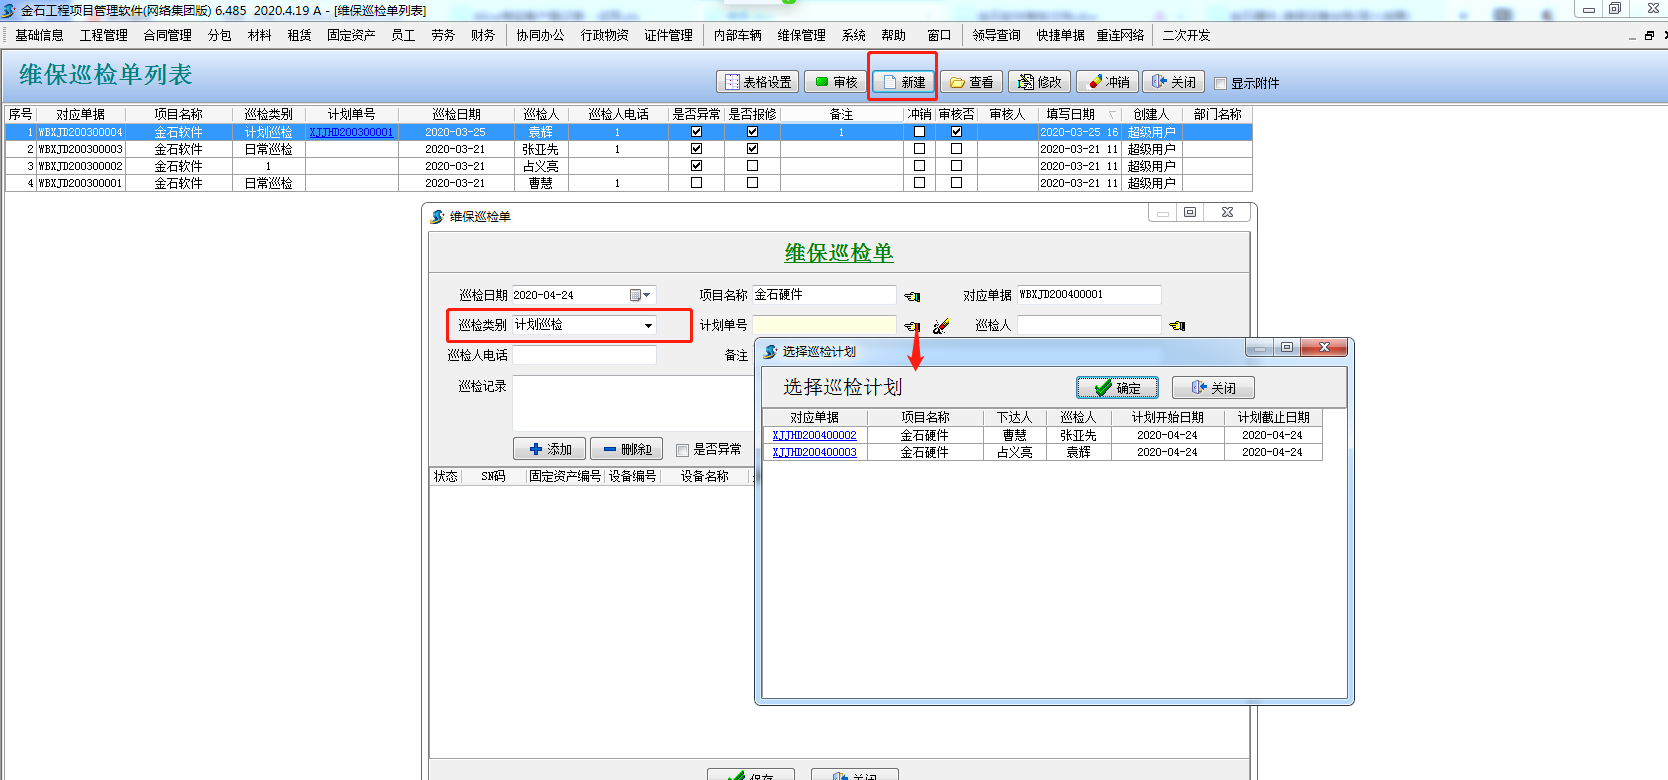Enable the 显示附件 checkbox

click(x=1220, y=83)
